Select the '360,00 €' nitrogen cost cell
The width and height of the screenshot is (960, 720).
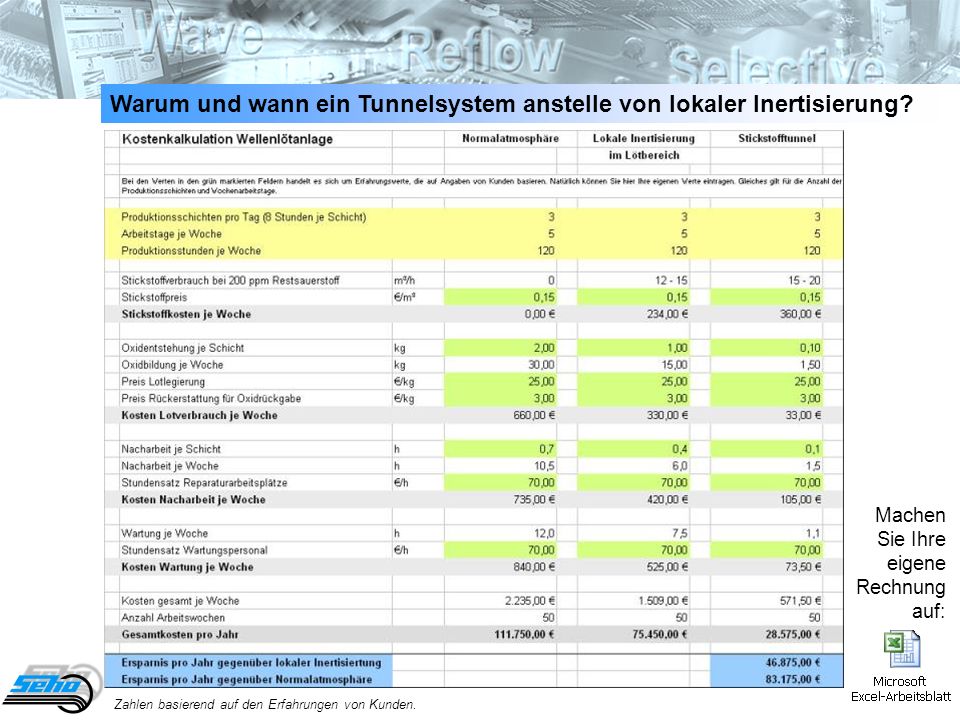tap(800, 314)
